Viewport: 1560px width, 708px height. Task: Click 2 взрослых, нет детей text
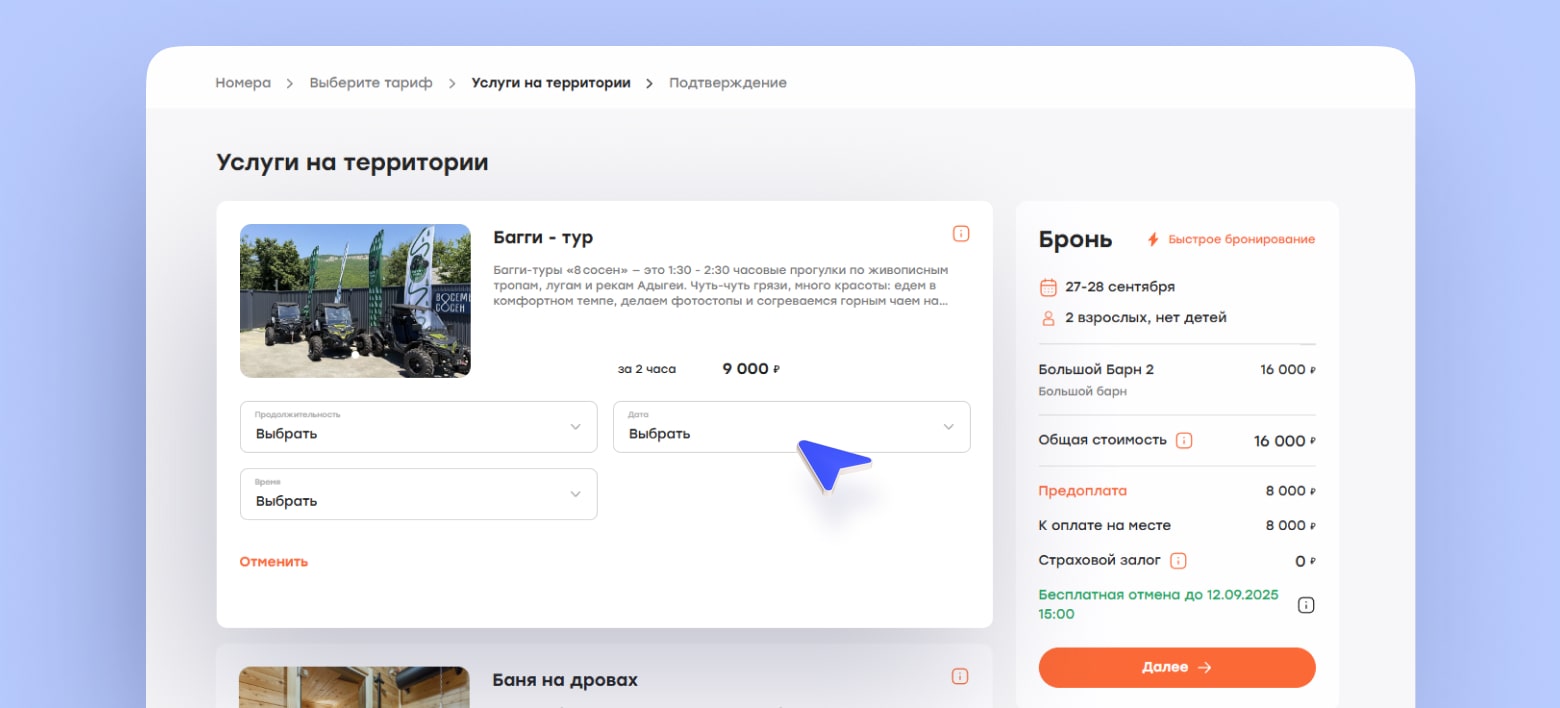tap(1146, 318)
